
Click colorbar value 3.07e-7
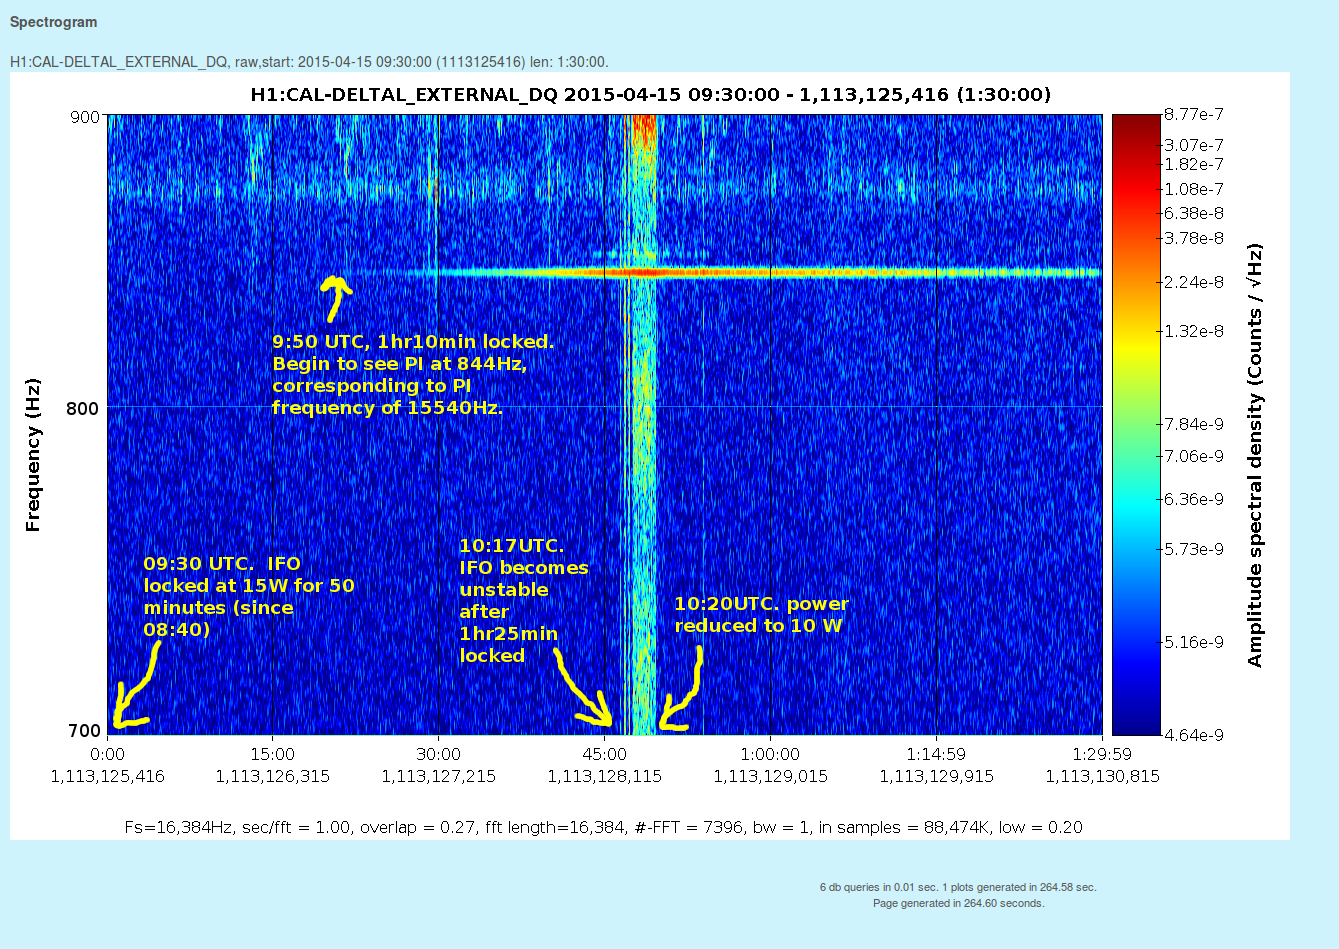[1194, 146]
